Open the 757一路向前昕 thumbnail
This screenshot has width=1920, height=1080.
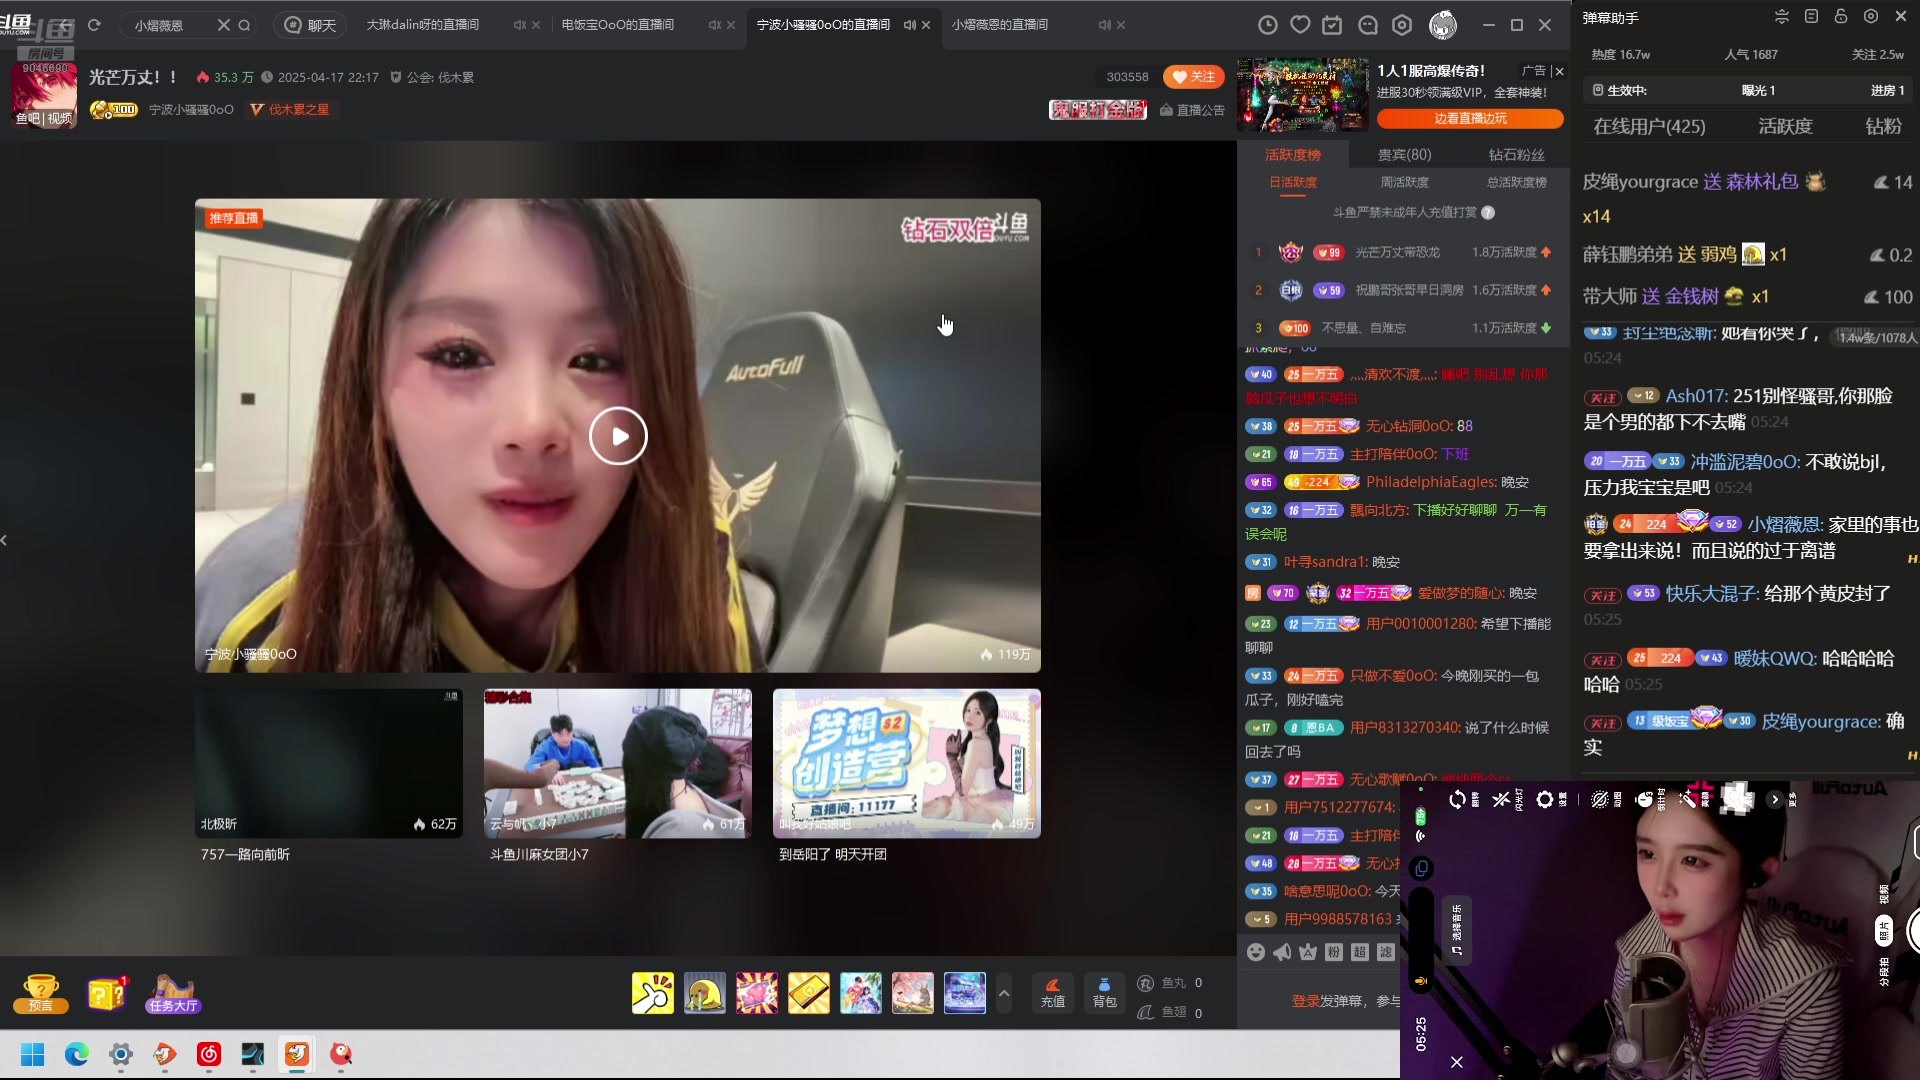point(329,763)
